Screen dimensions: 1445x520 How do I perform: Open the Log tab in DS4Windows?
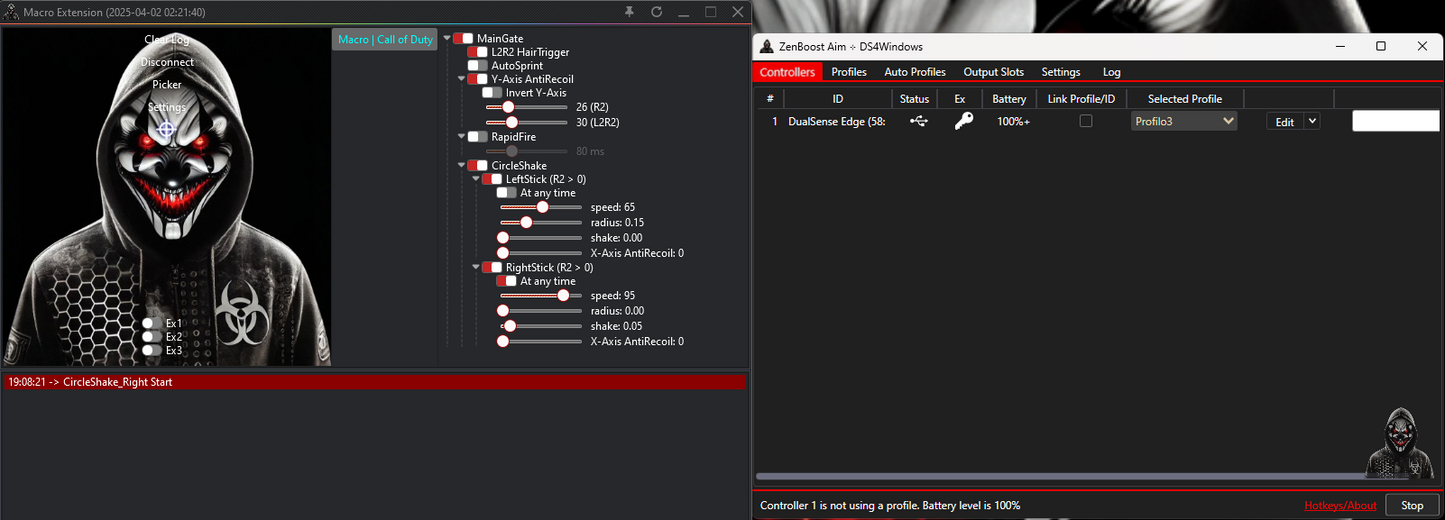pyautogui.click(x=1111, y=72)
